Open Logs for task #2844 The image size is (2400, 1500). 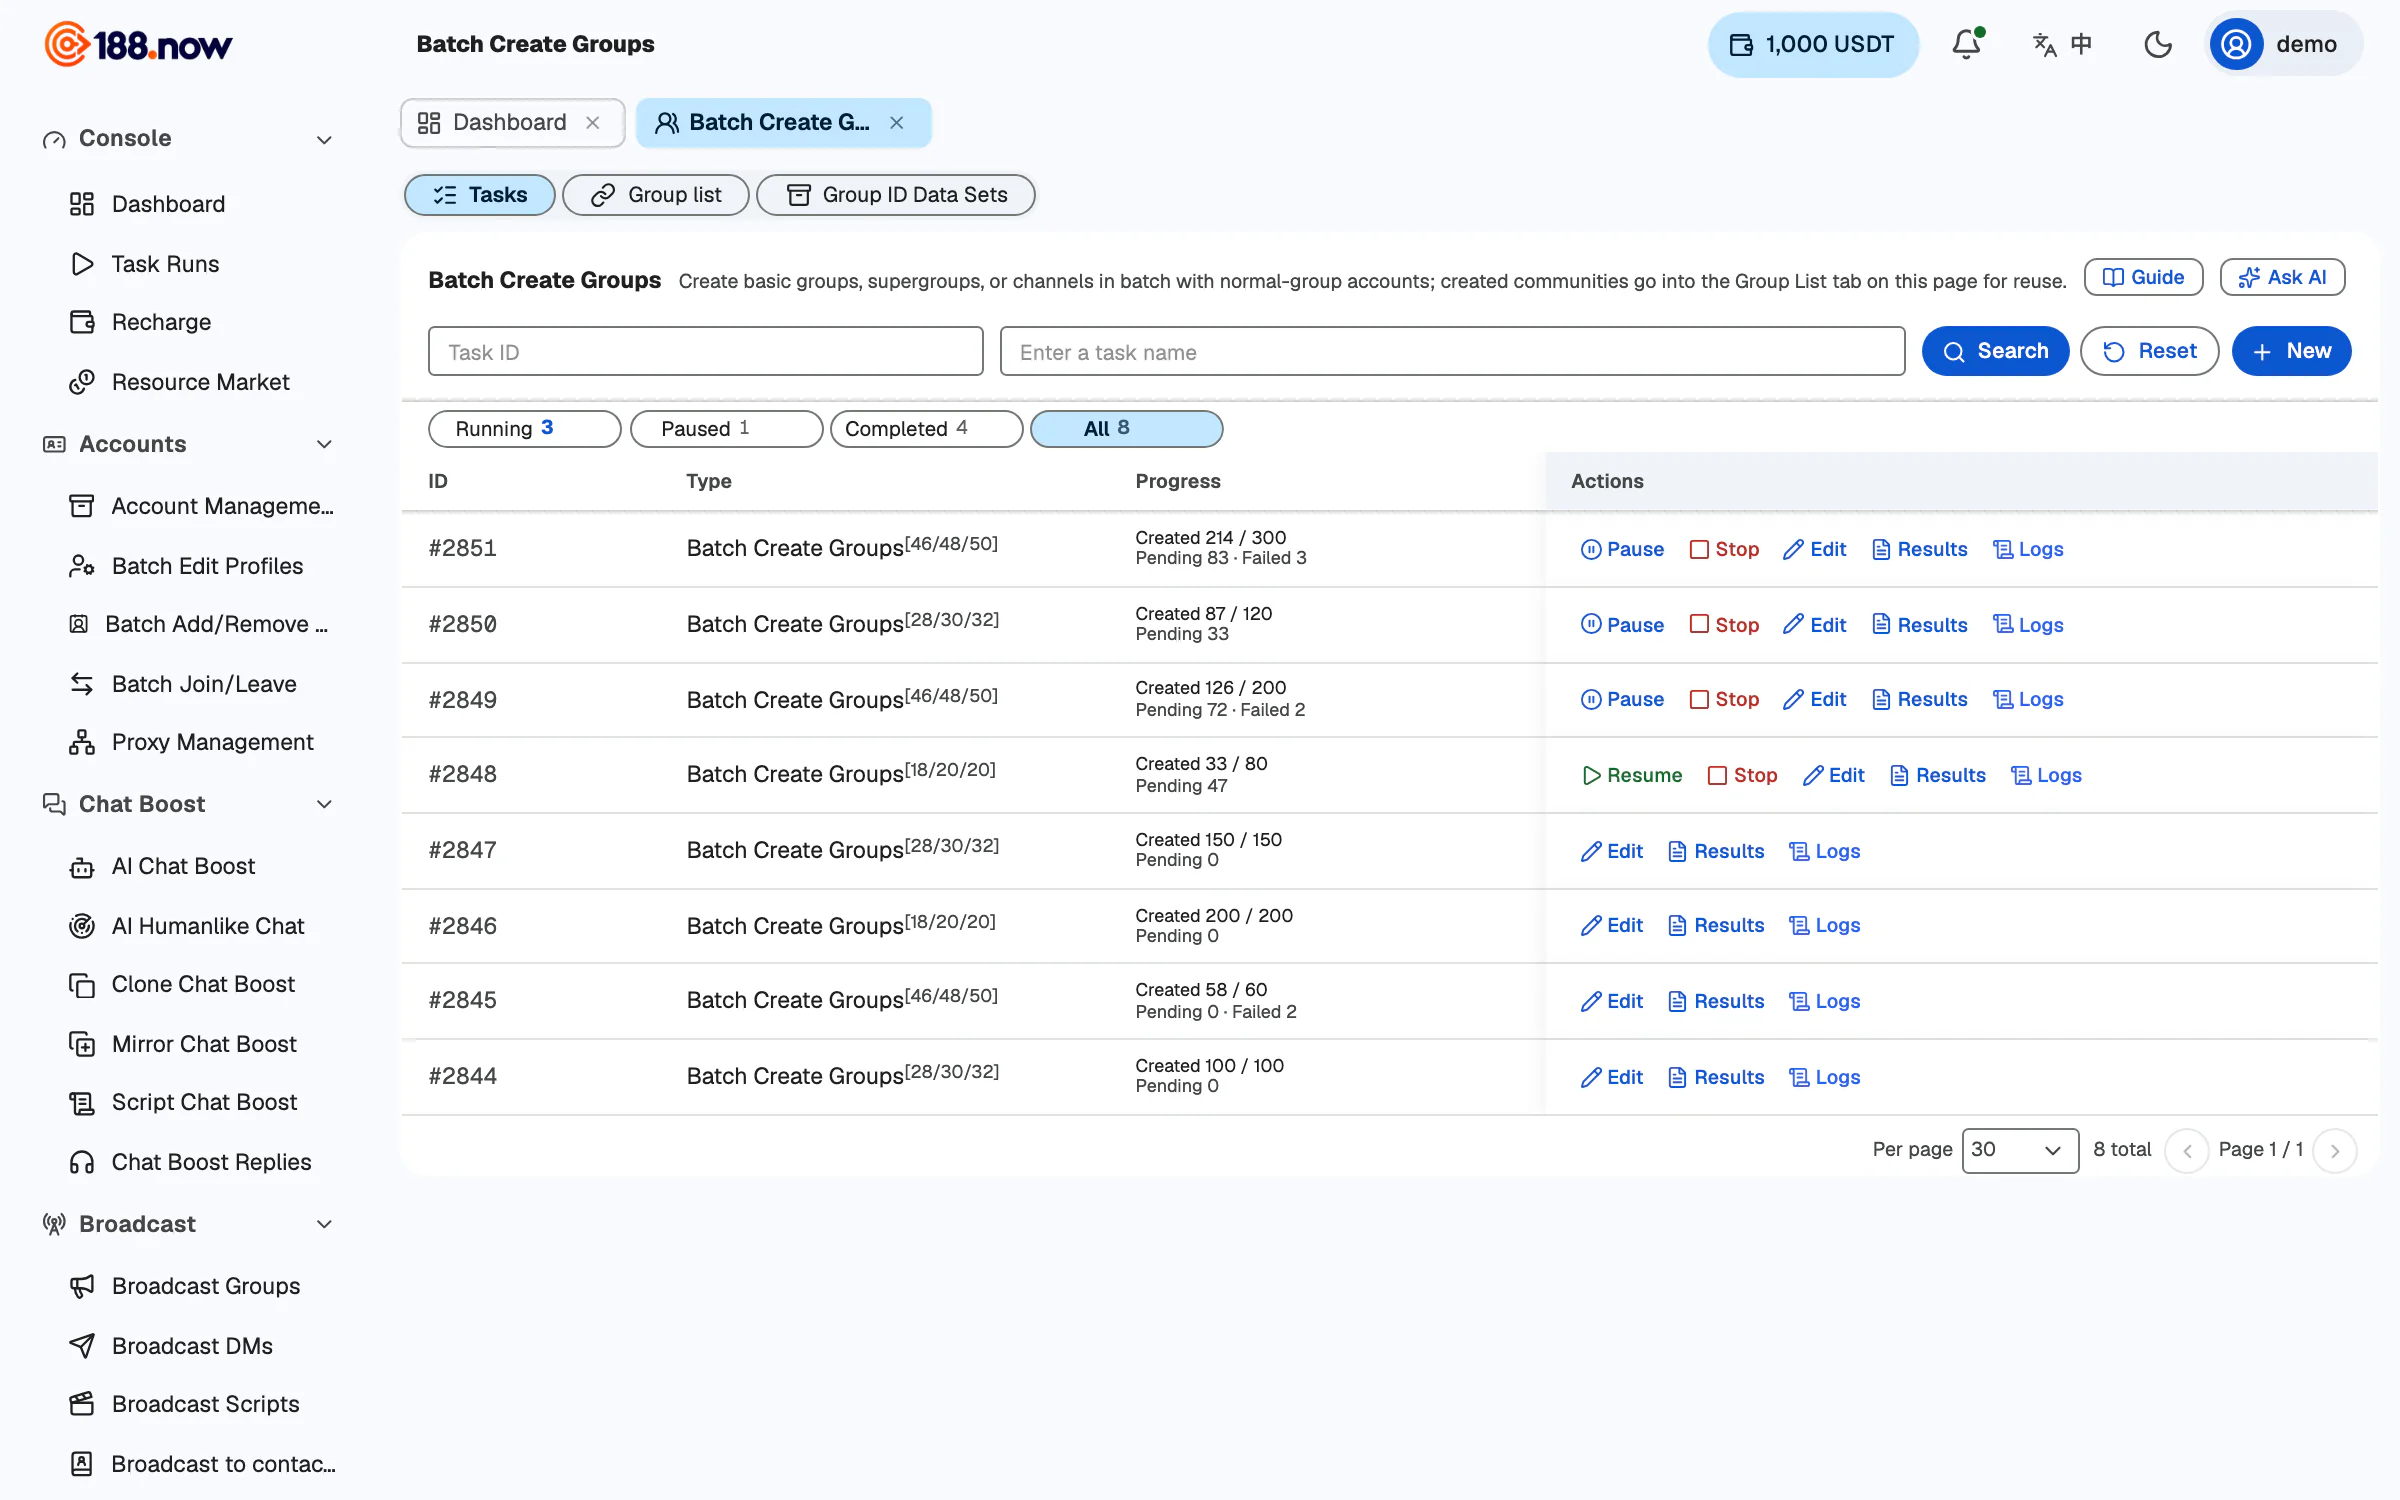(1825, 1077)
